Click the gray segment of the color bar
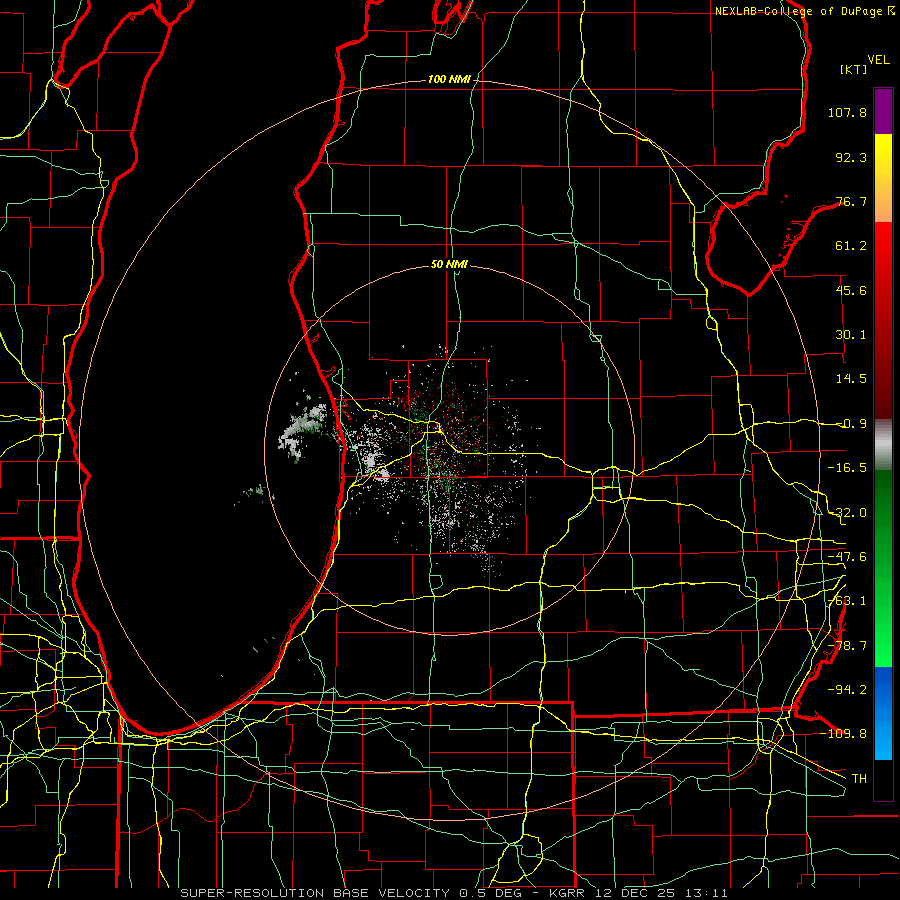 883,445
